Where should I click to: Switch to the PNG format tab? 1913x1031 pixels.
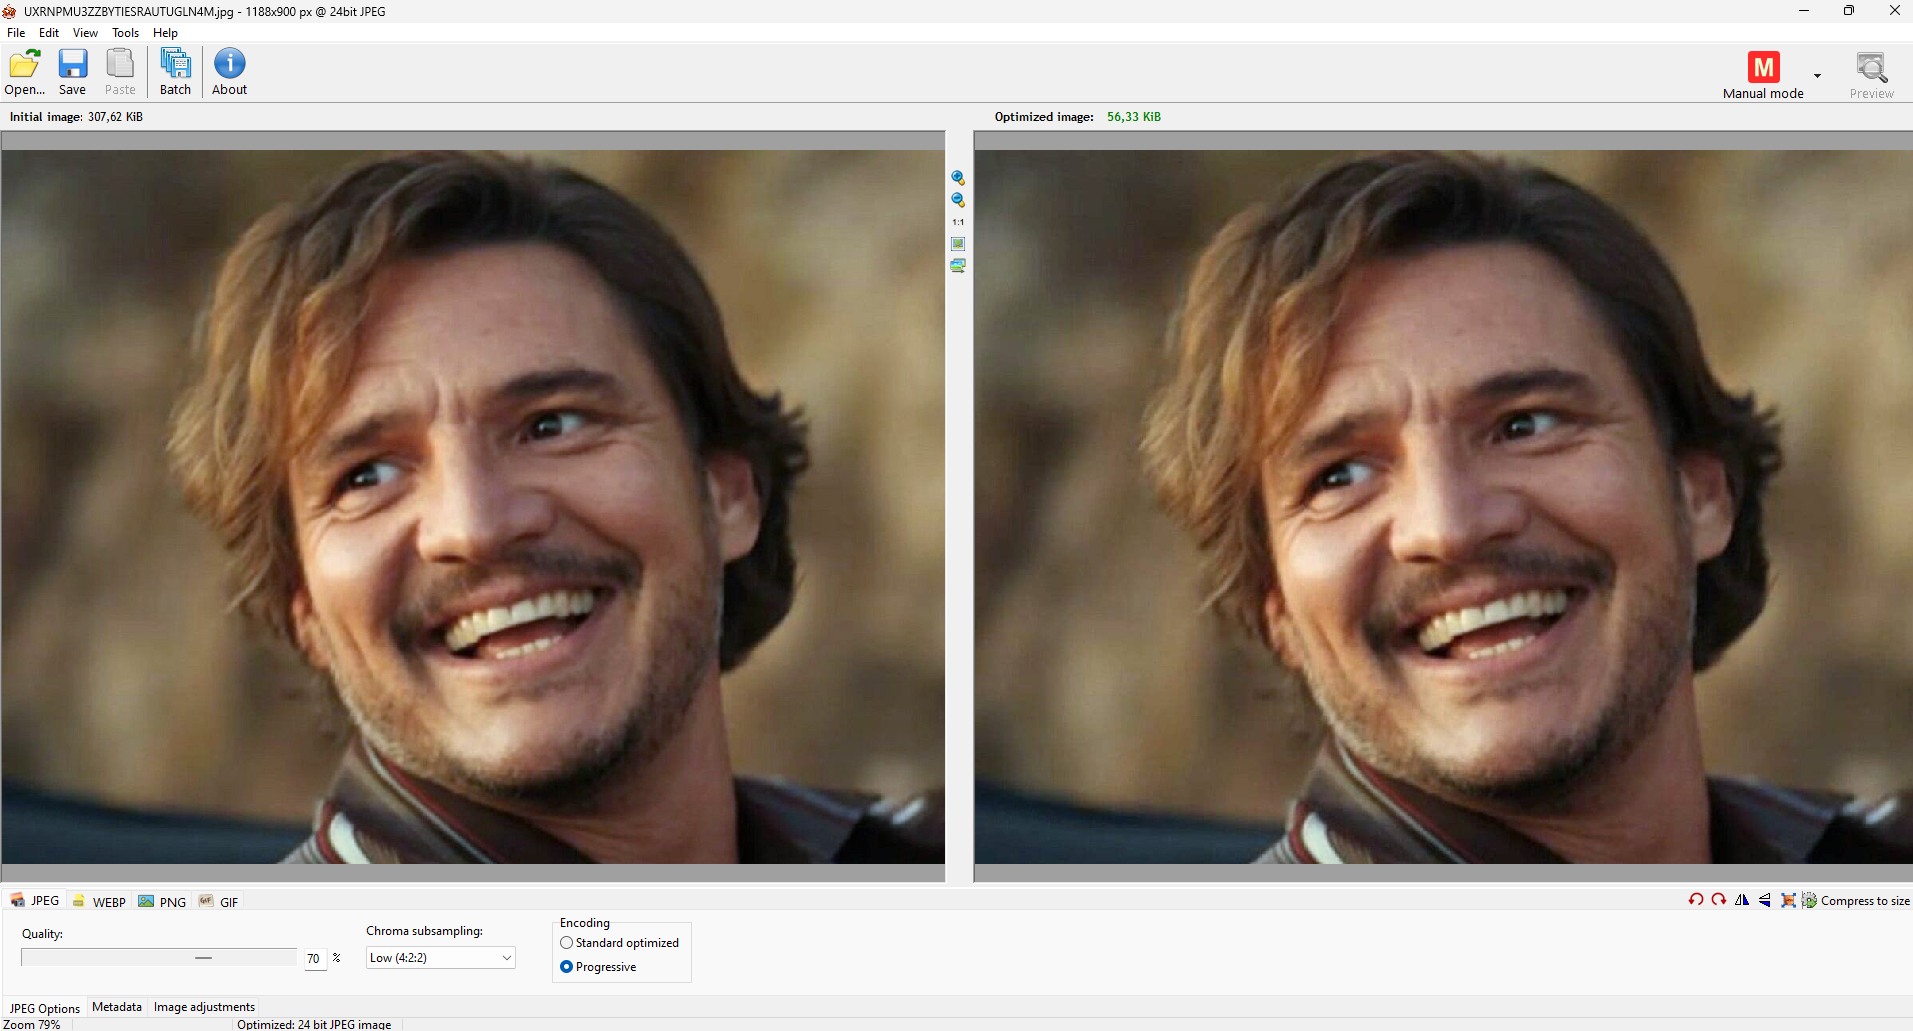pos(162,902)
